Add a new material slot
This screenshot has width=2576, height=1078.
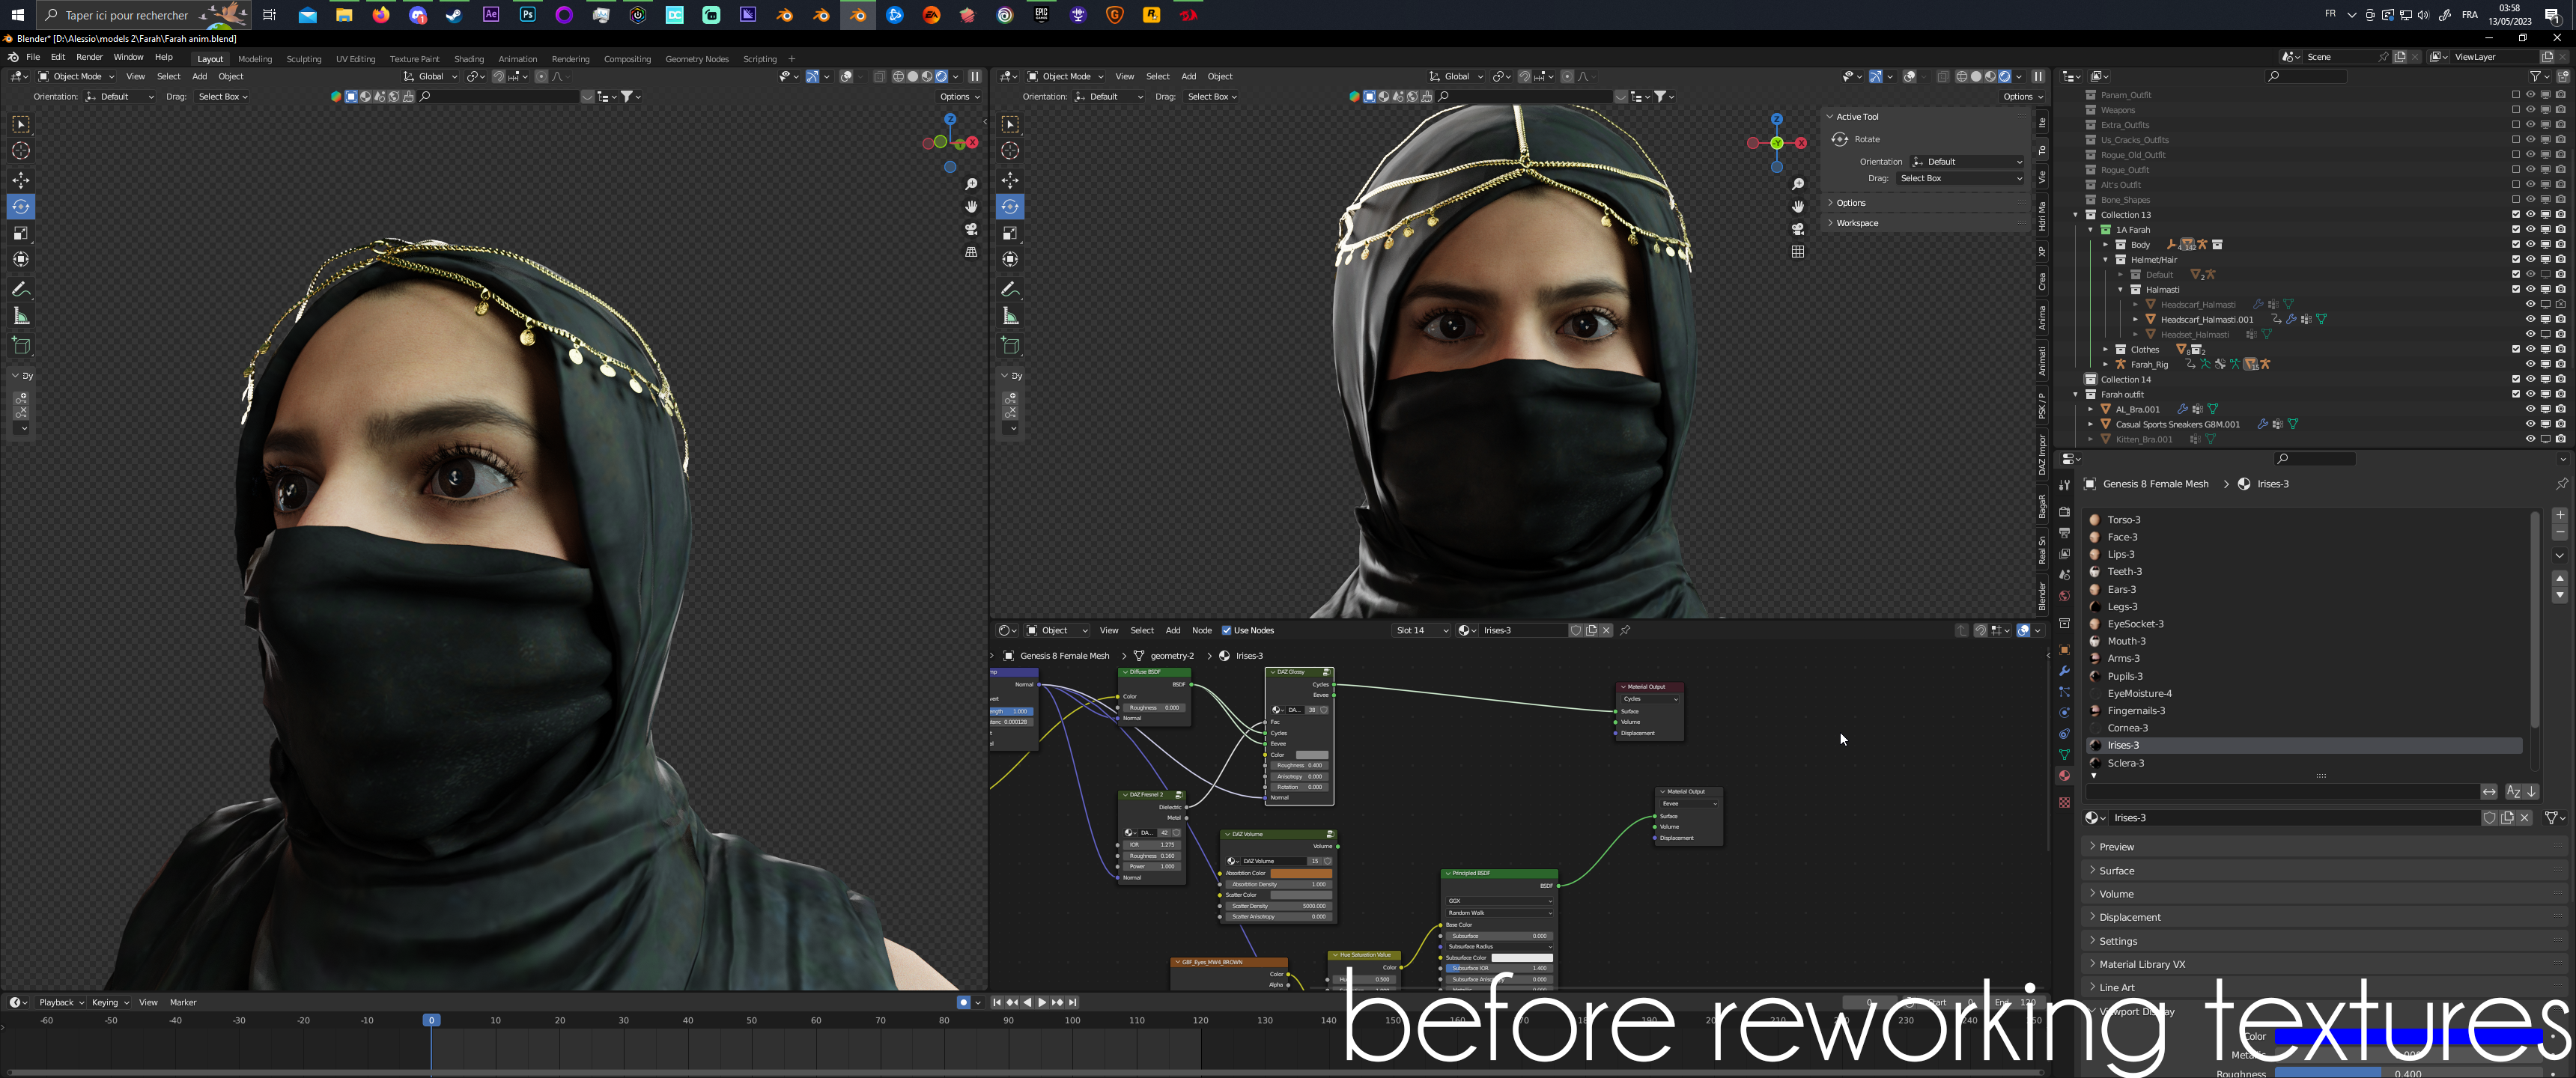click(x=2559, y=515)
